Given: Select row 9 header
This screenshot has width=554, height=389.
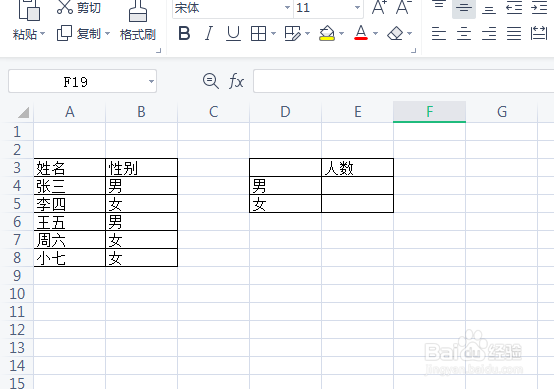Looking at the screenshot, I should point(17,276).
